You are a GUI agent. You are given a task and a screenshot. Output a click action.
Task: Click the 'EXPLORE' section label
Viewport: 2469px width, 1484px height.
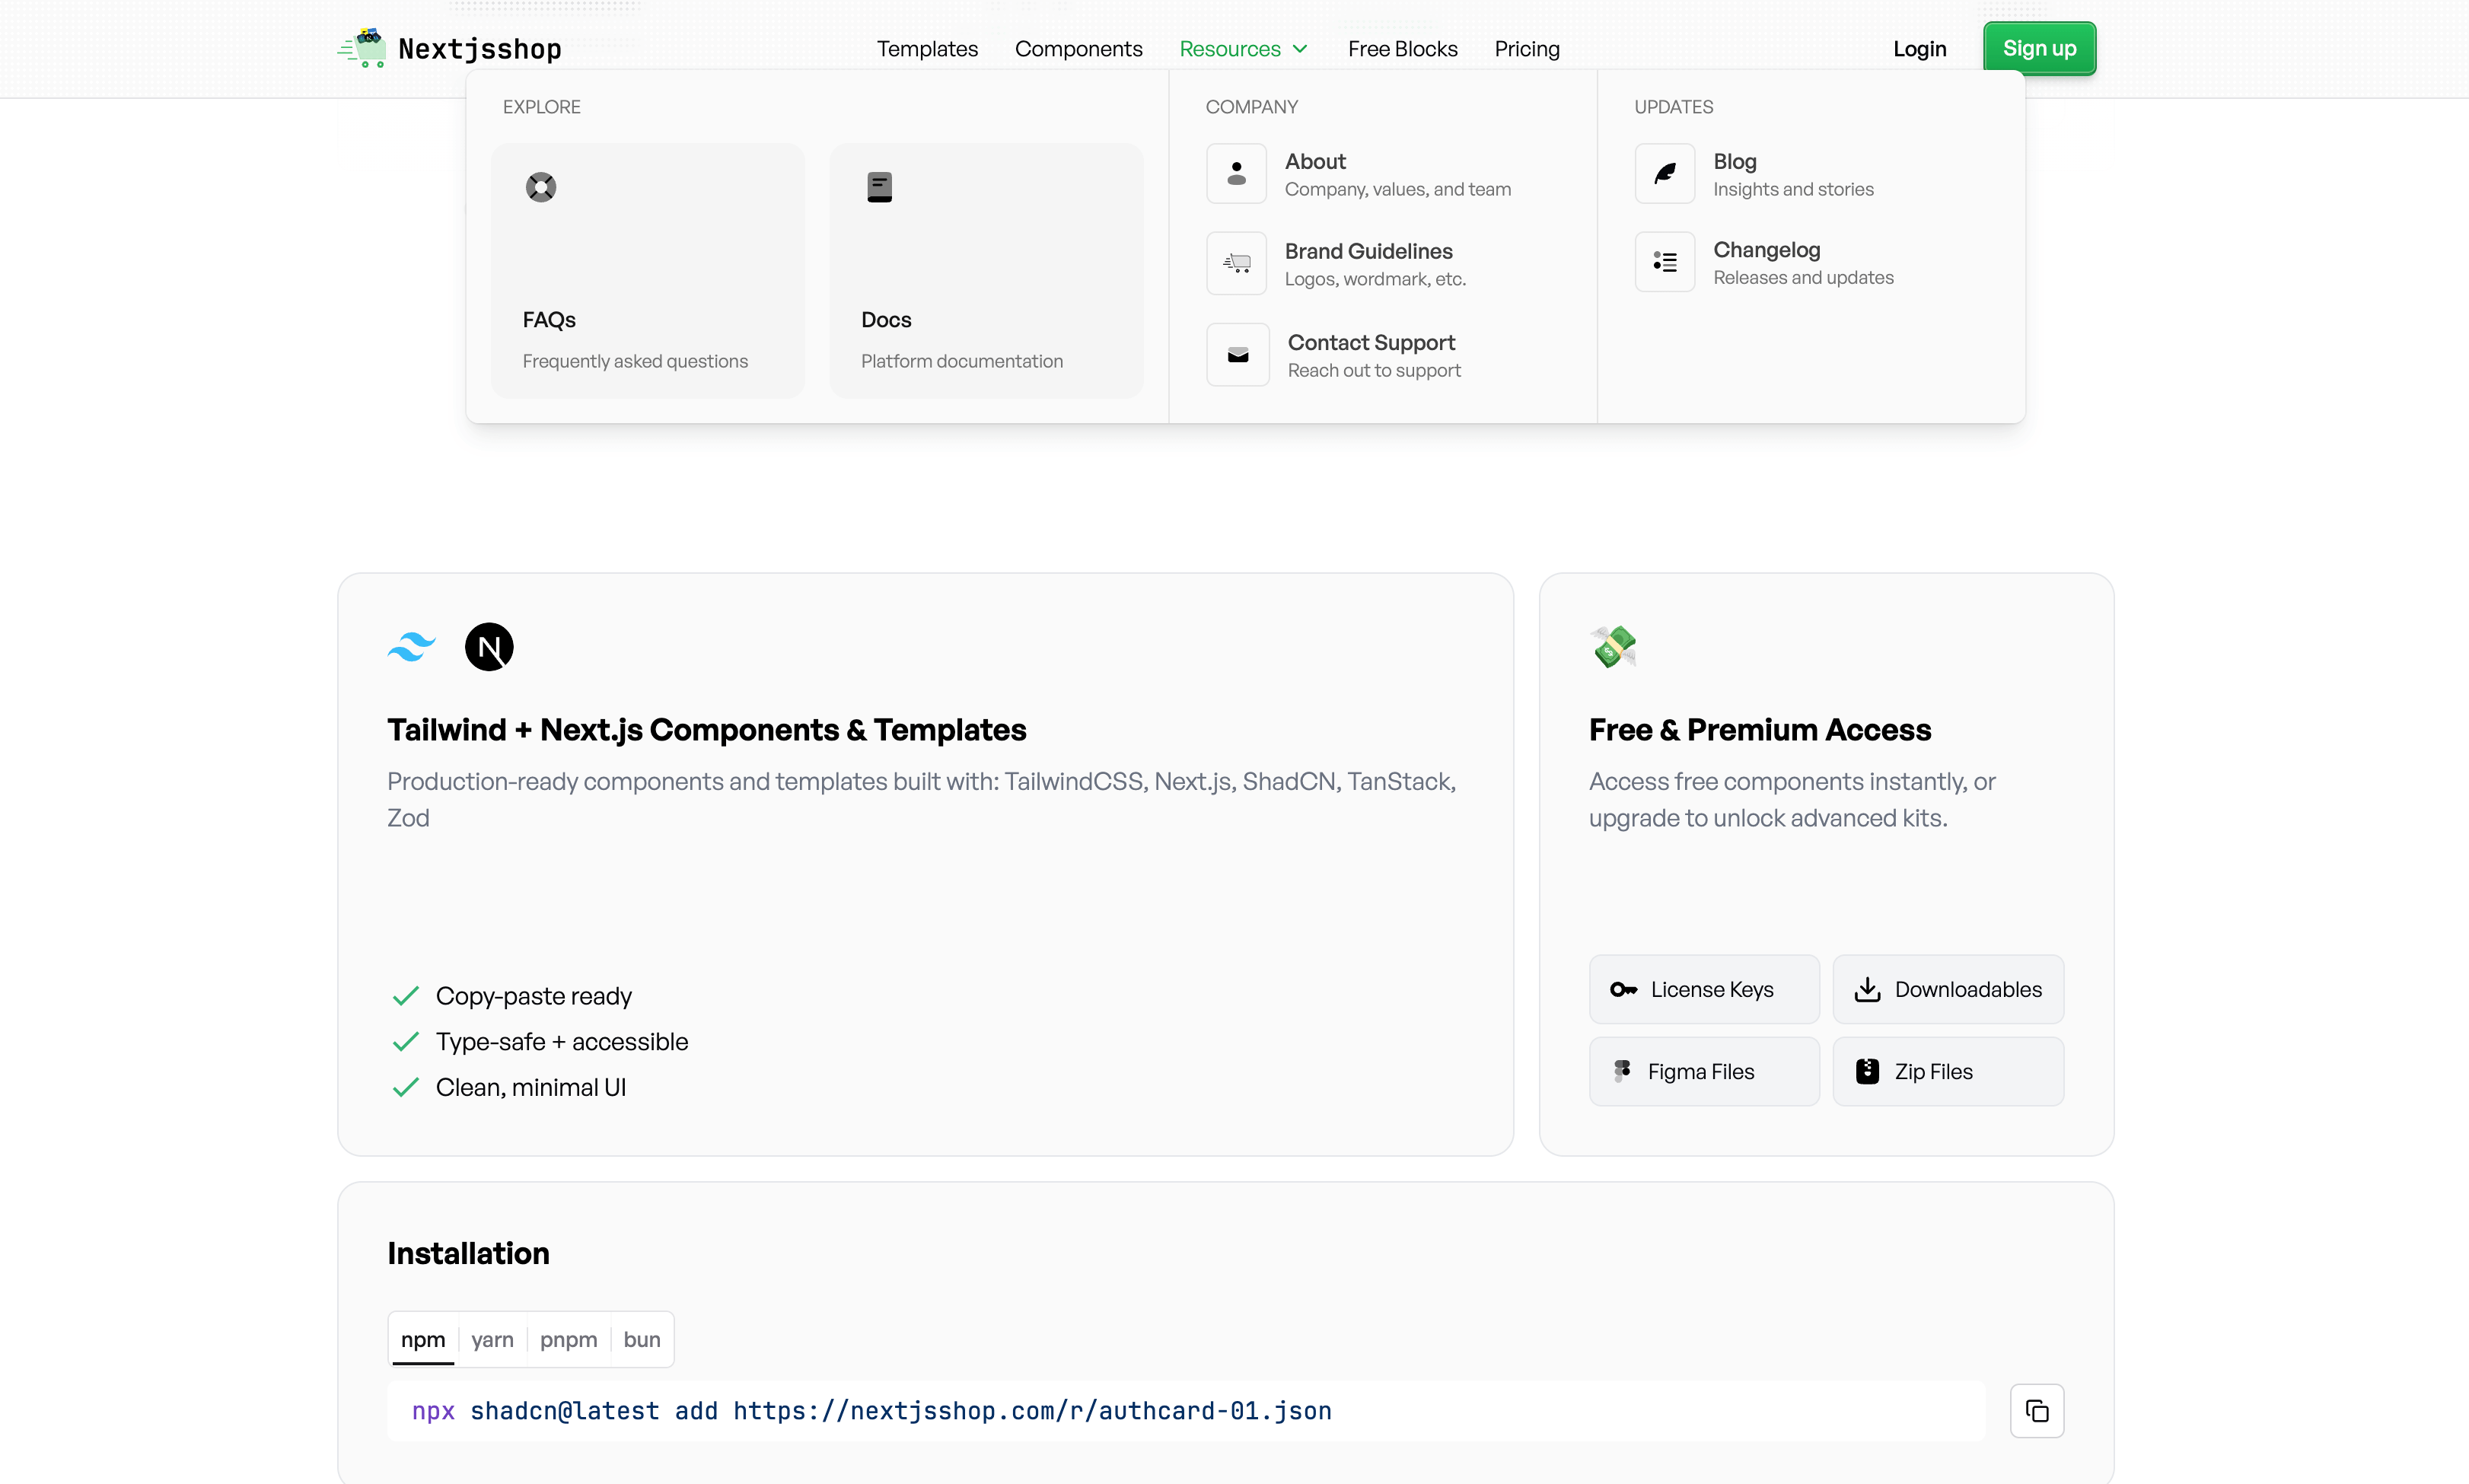pyautogui.click(x=541, y=107)
